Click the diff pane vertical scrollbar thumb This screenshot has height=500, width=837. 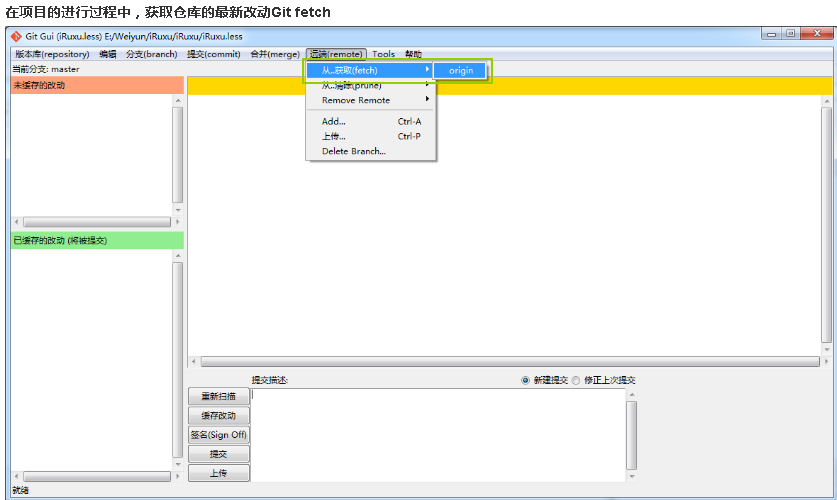[x=827, y=225]
